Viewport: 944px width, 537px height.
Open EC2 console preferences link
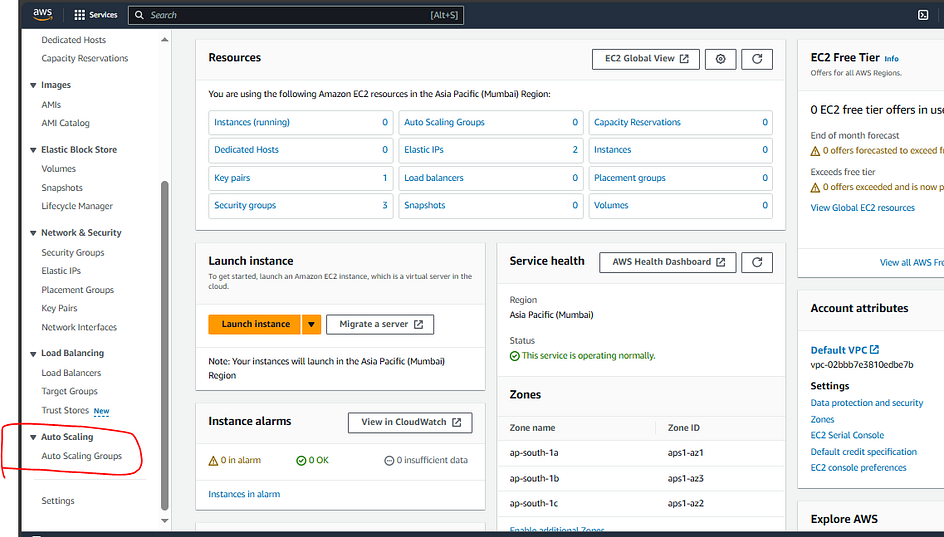point(858,468)
